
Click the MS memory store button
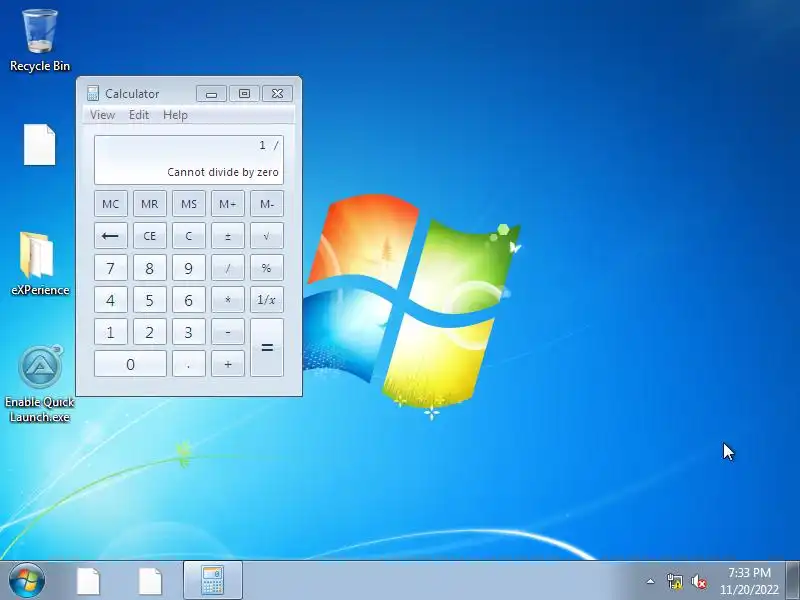pyautogui.click(x=189, y=204)
